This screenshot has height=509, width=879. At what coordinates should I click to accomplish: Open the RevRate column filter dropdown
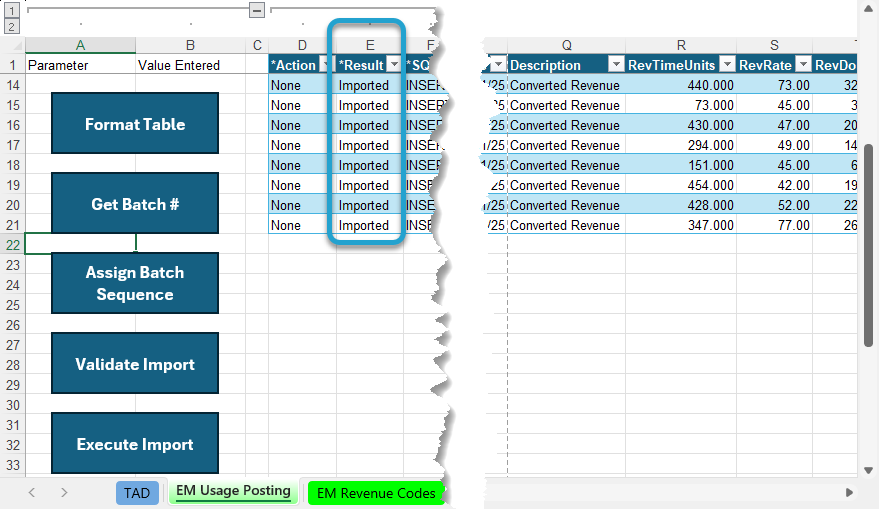[x=803, y=65]
